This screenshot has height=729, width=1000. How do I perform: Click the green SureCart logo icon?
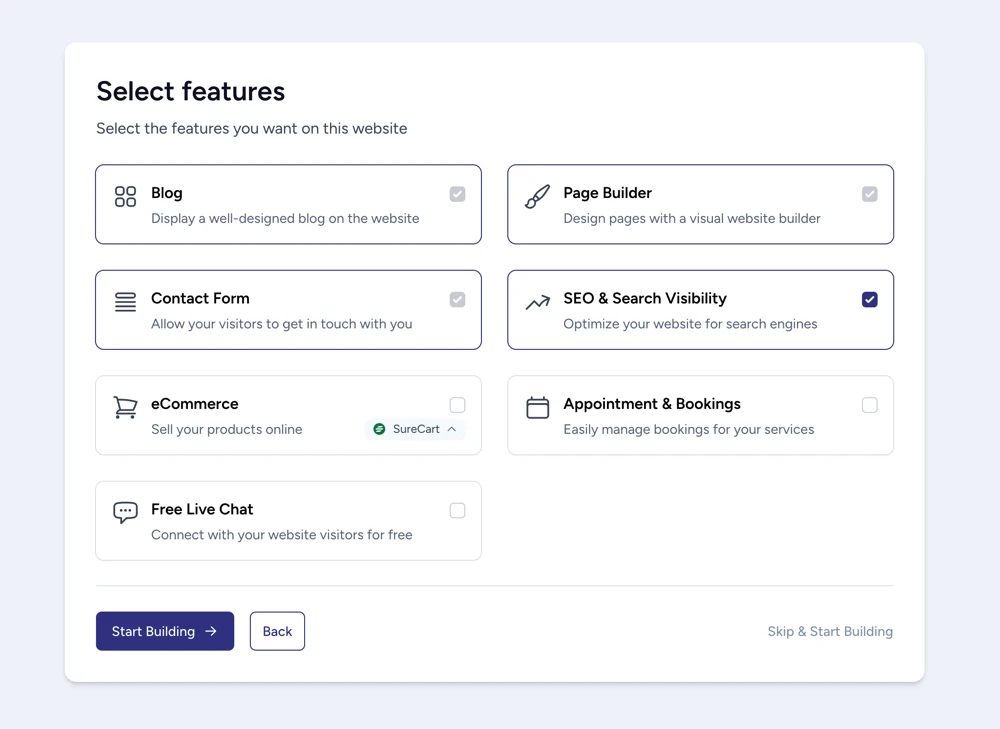point(379,428)
